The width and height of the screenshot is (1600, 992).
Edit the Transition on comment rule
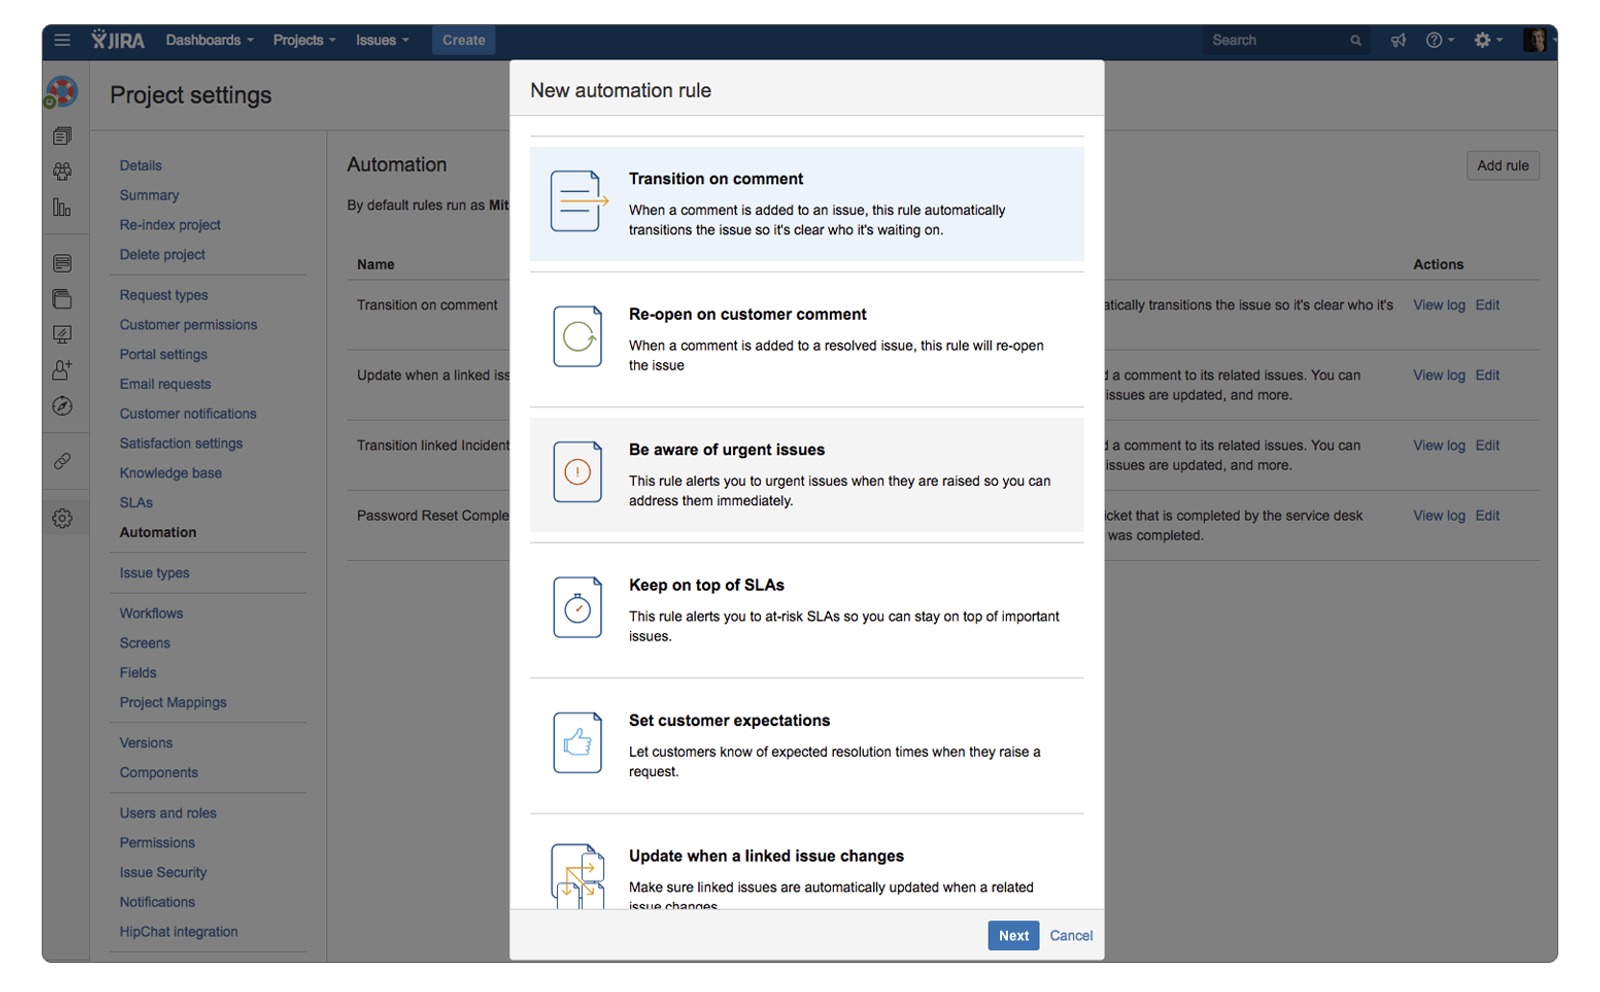[1488, 305]
